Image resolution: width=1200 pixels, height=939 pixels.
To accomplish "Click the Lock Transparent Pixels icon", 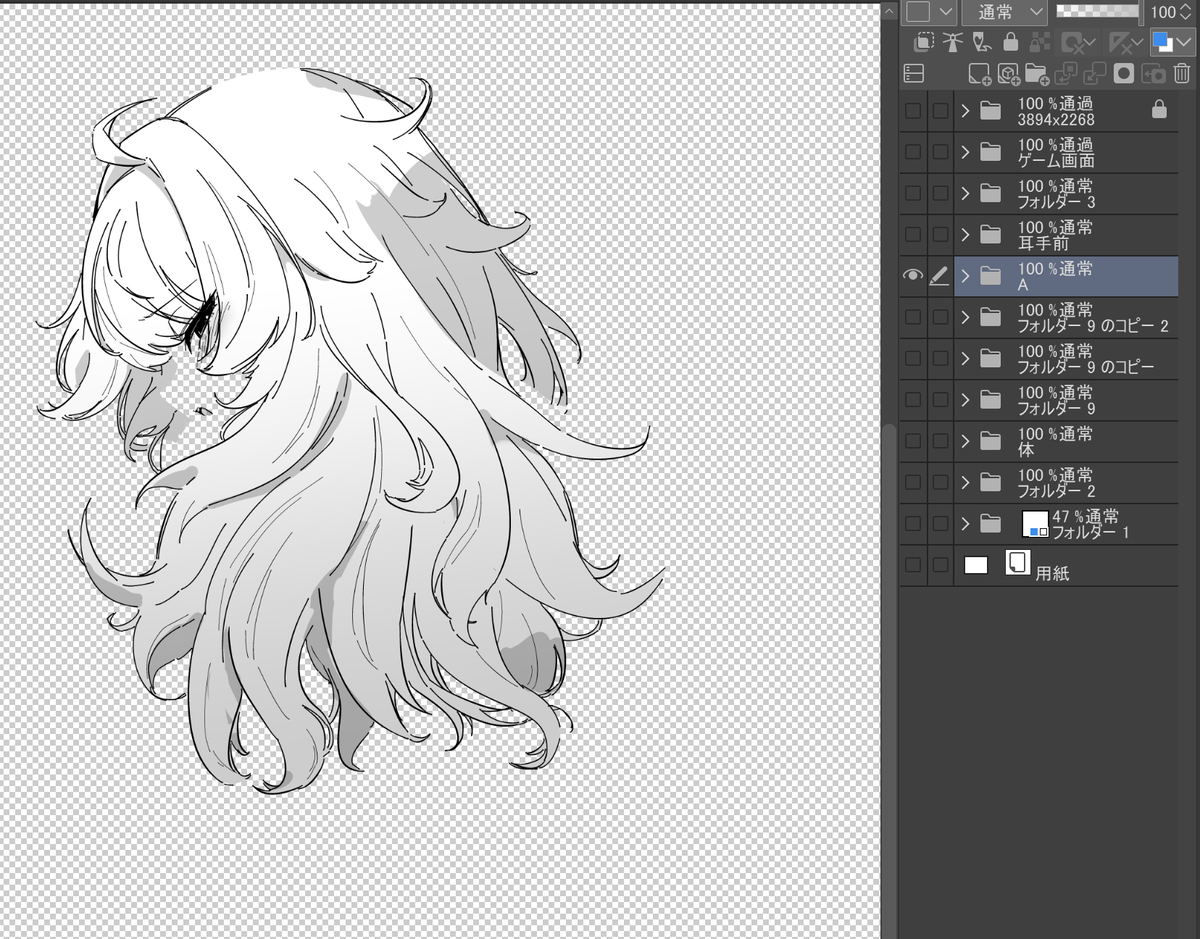I will tap(1040, 42).
